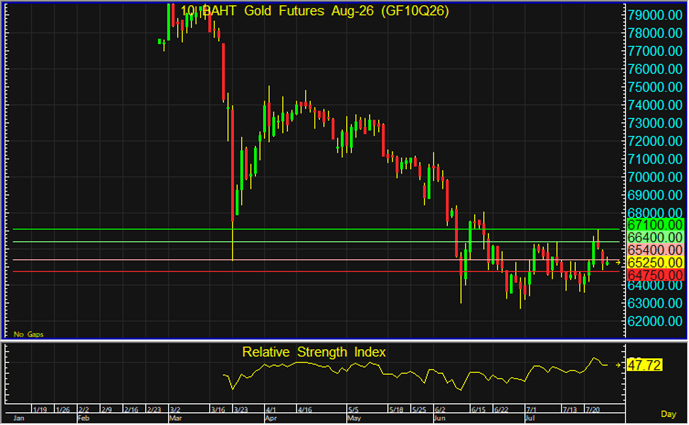Click the yellow arrow beside current price
The width and height of the screenshot is (689, 425).
click(618, 262)
